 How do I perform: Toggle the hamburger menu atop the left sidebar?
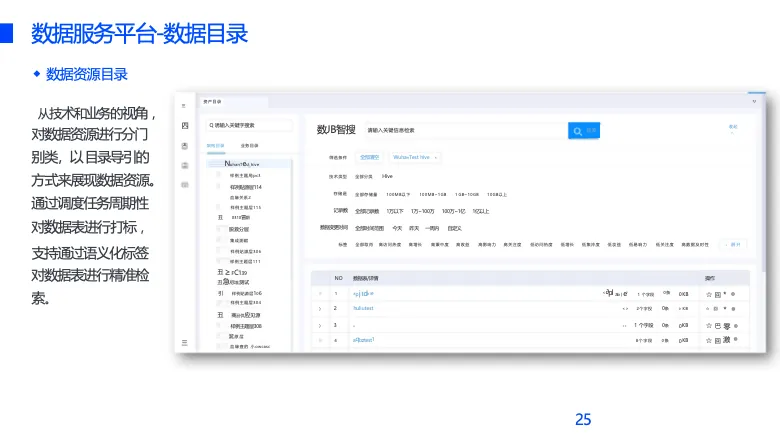(184, 106)
